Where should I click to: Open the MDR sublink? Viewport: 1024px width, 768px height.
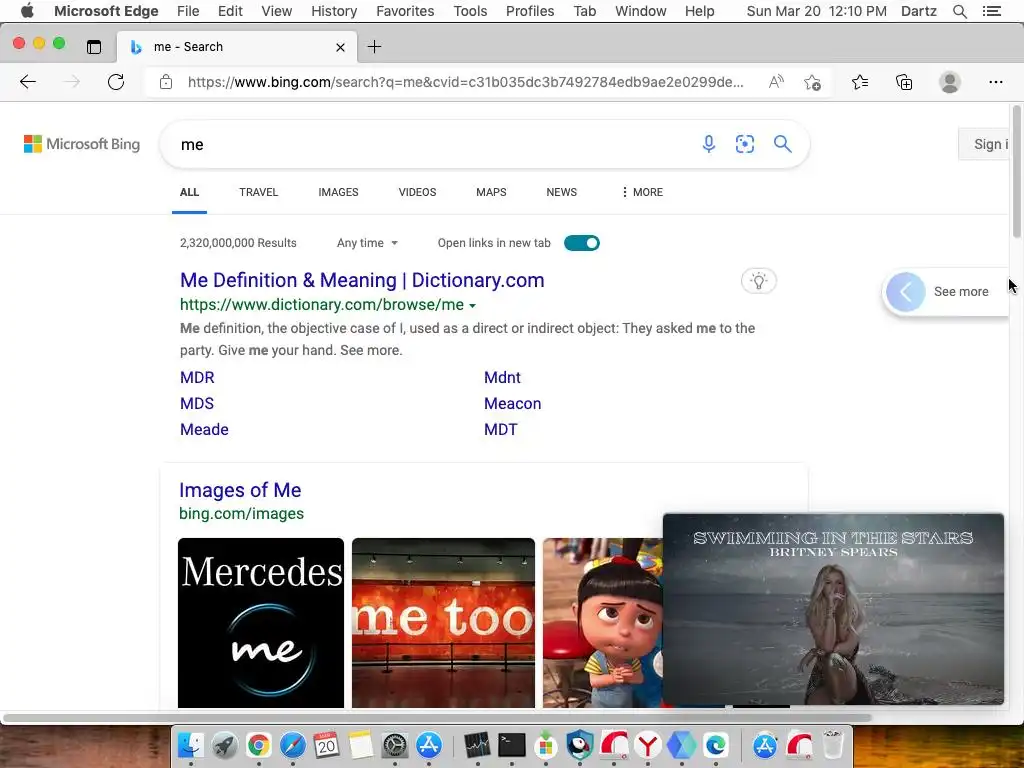pos(197,377)
